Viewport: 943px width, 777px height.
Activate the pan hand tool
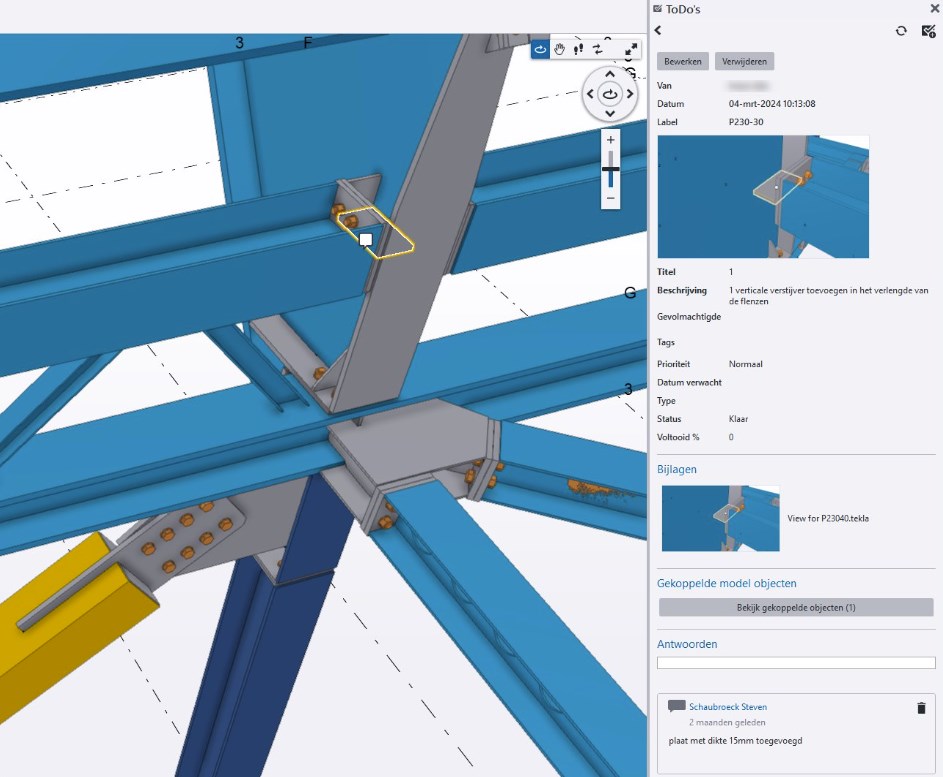[x=560, y=49]
